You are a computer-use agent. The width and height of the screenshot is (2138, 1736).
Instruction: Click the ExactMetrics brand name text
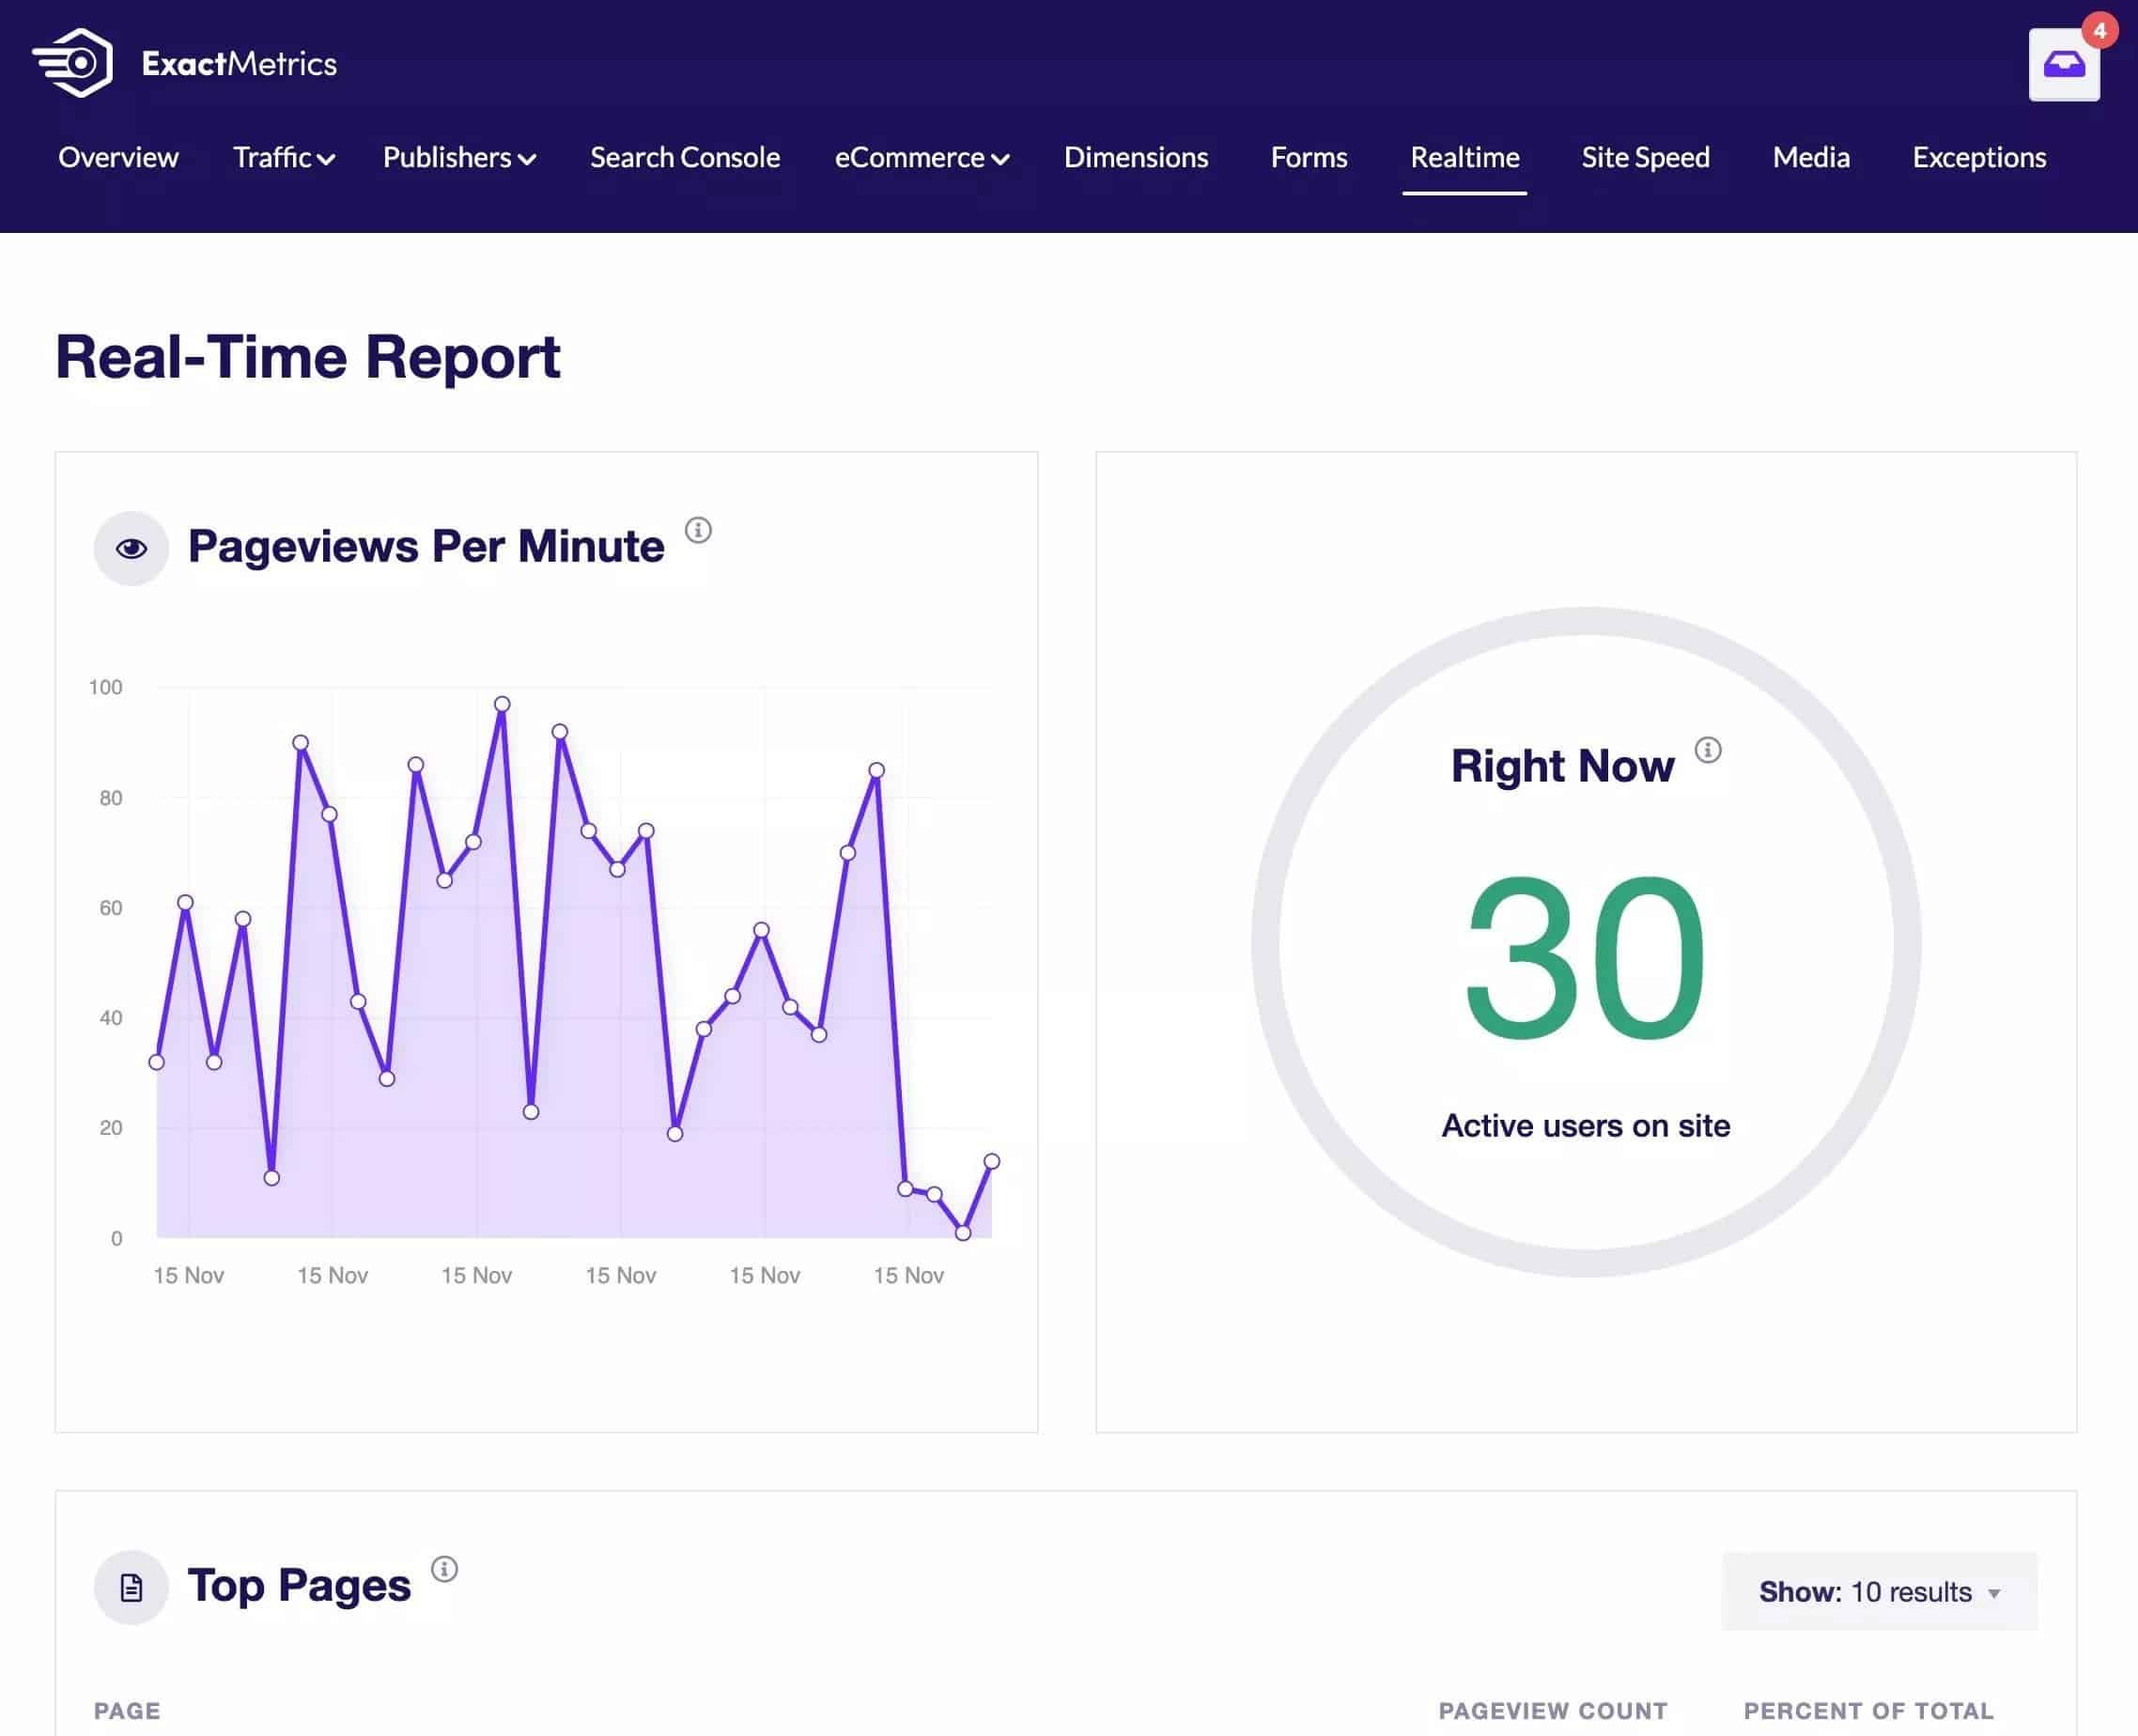point(239,64)
